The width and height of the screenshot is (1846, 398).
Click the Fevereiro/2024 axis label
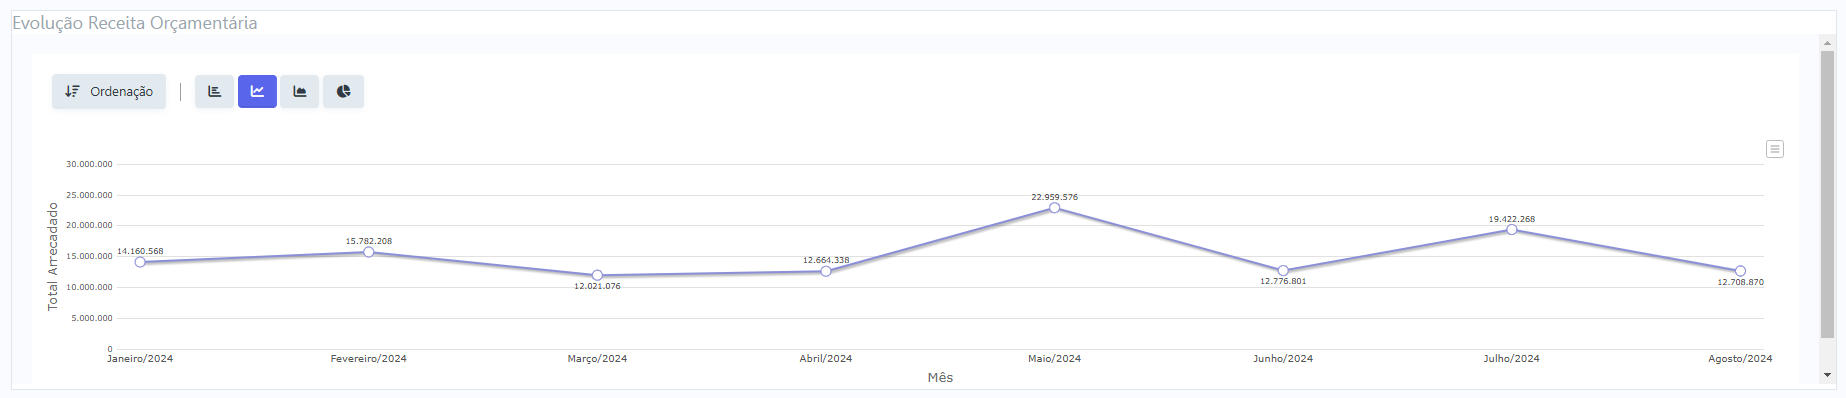tap(369, 358)
